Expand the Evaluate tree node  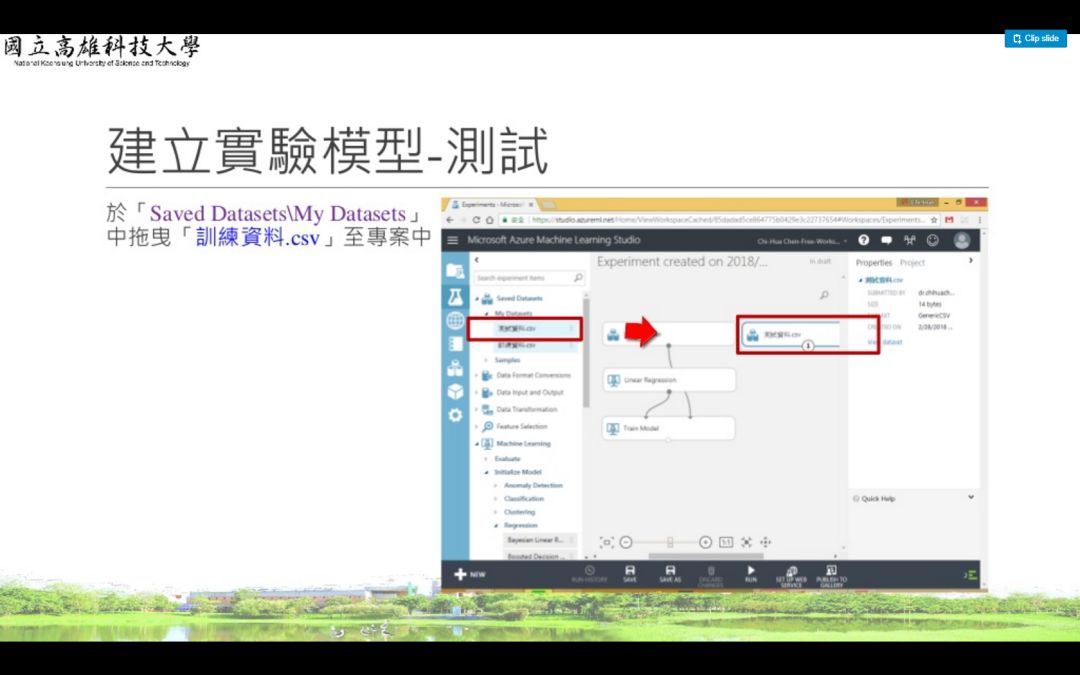point(486,459)
